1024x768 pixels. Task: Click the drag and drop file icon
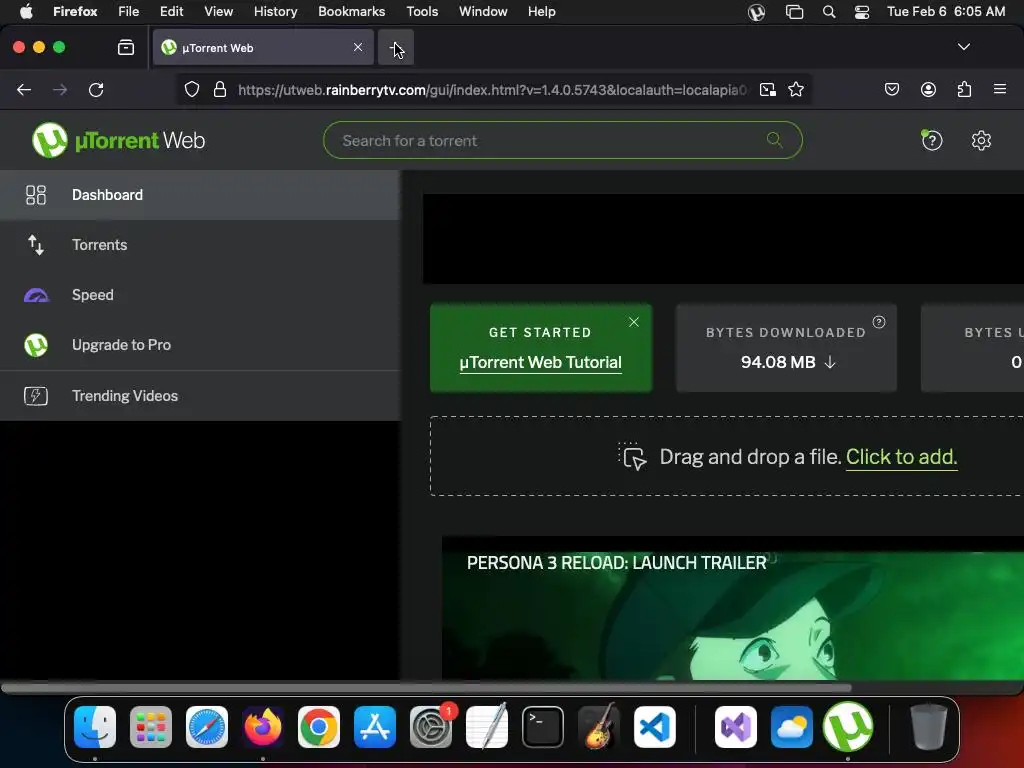tap(632, 456)
